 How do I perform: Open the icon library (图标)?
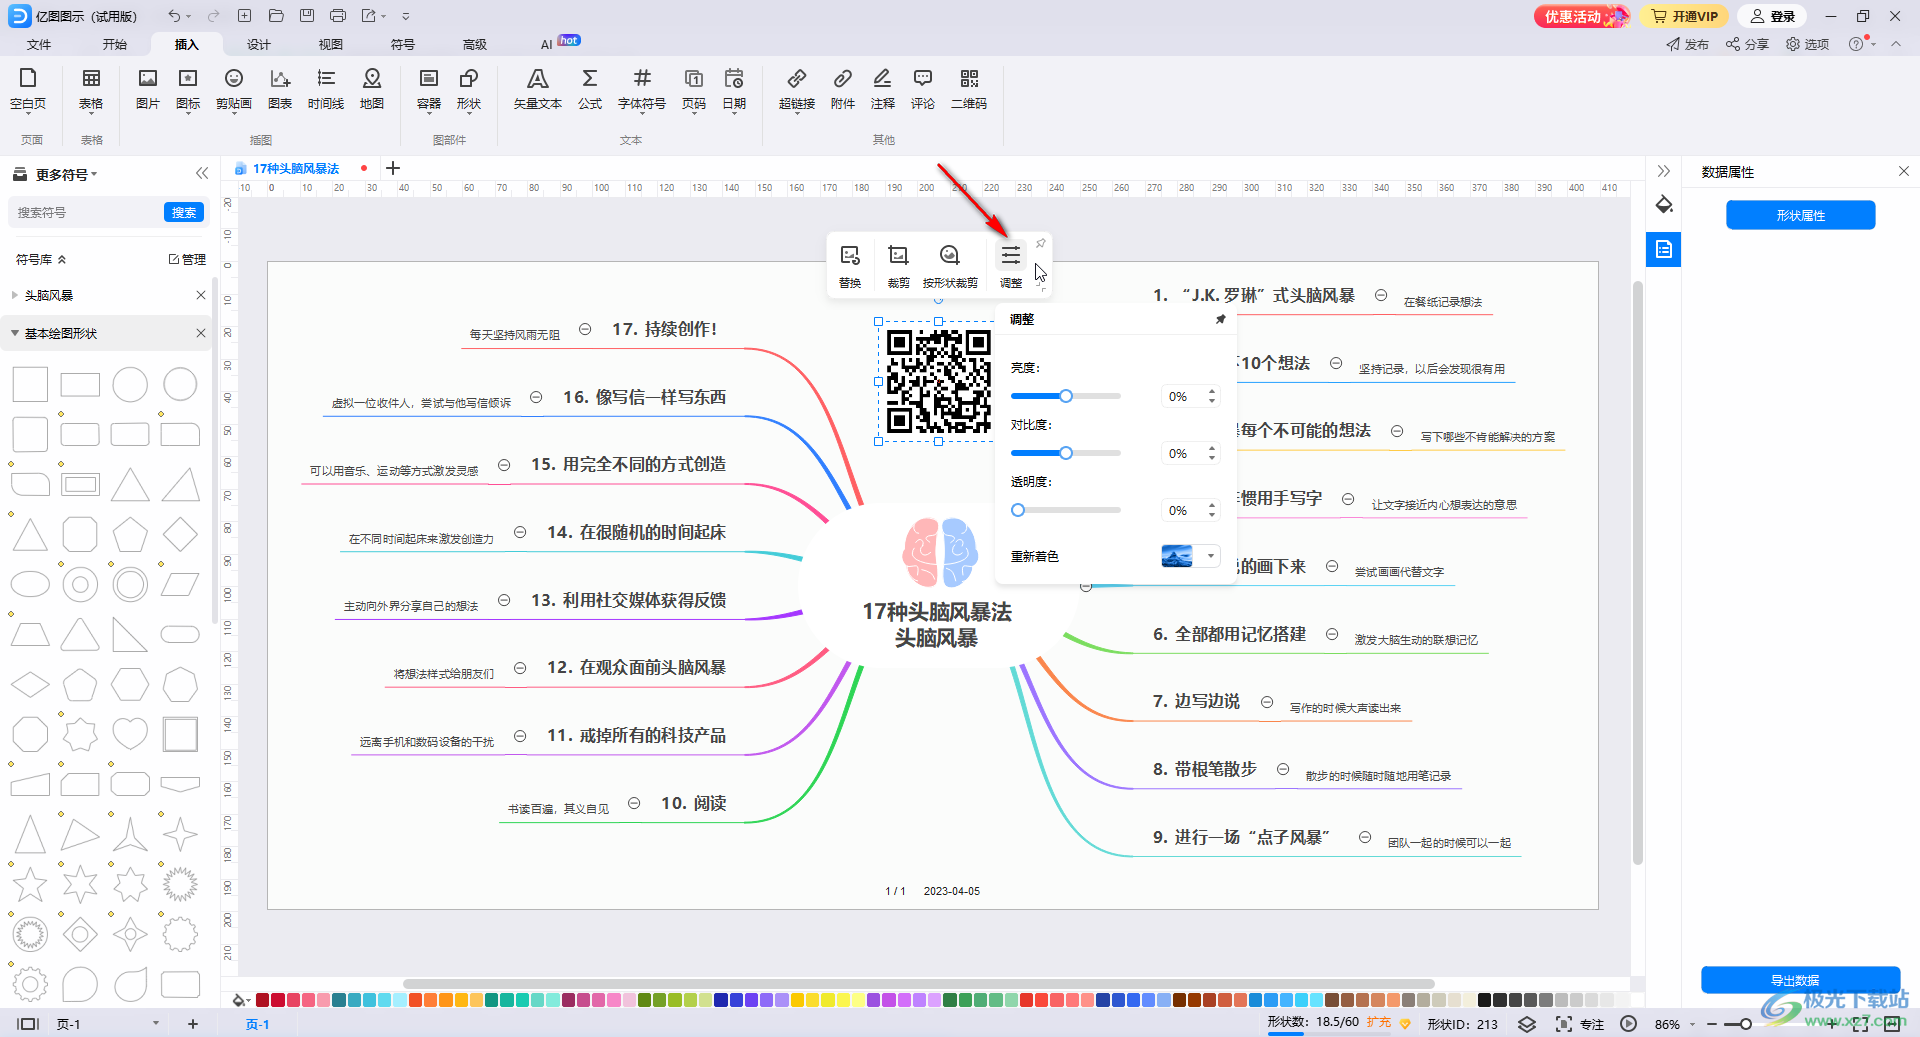[188, 90]
